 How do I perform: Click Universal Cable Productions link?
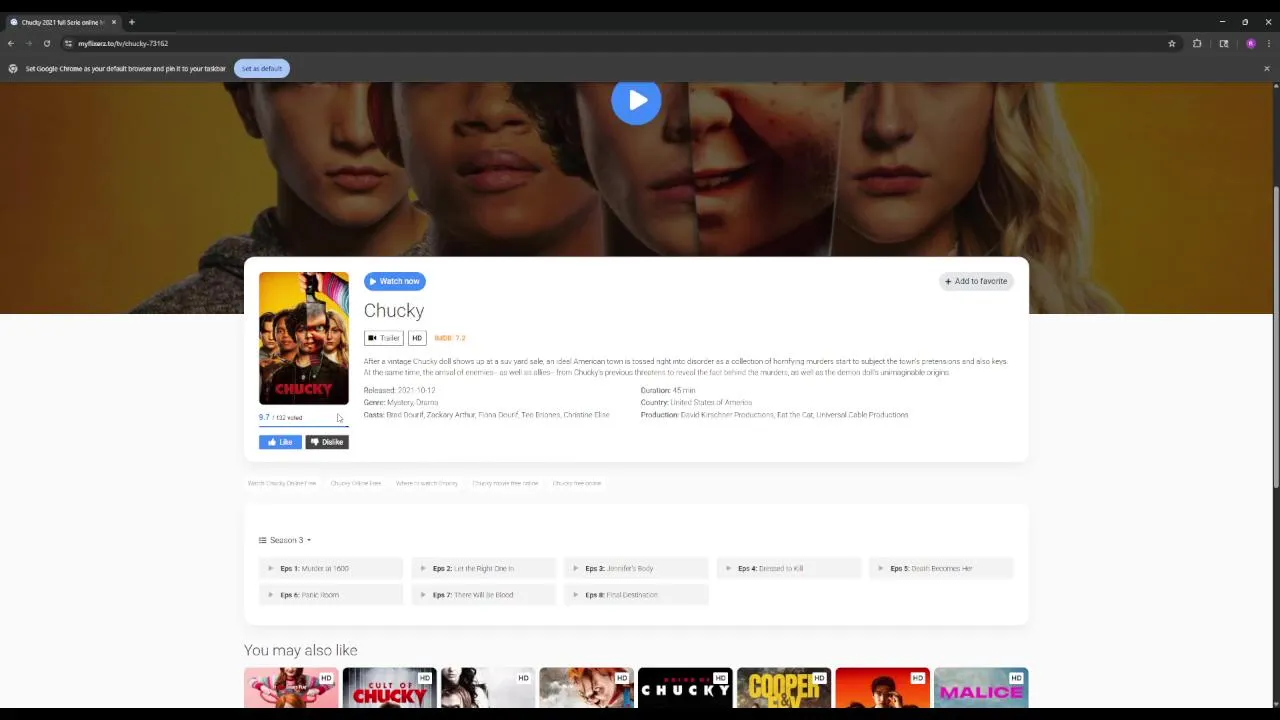[x=862, y=415]
